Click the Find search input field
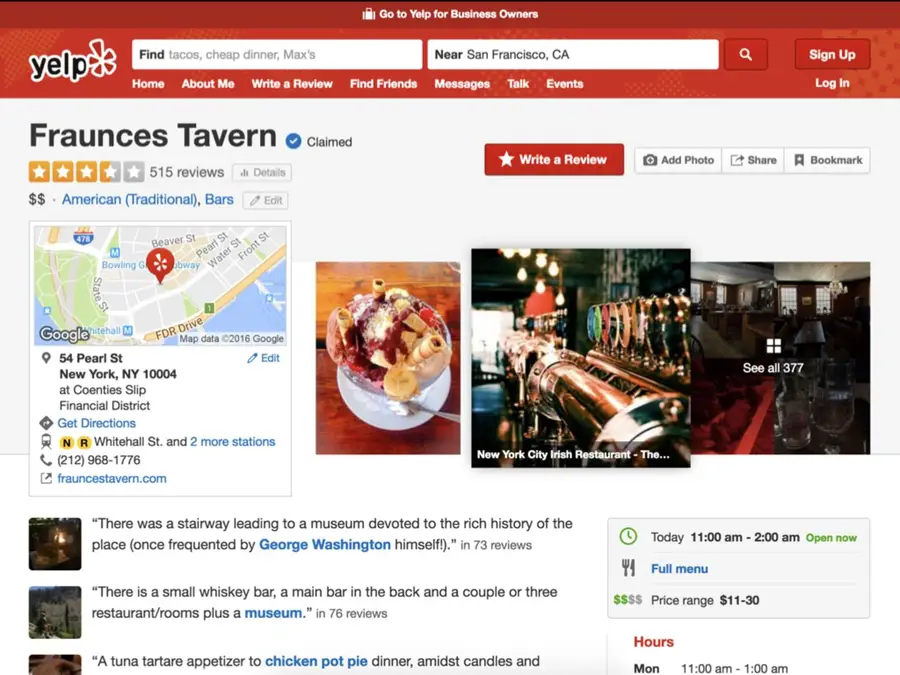 point(277,55)
